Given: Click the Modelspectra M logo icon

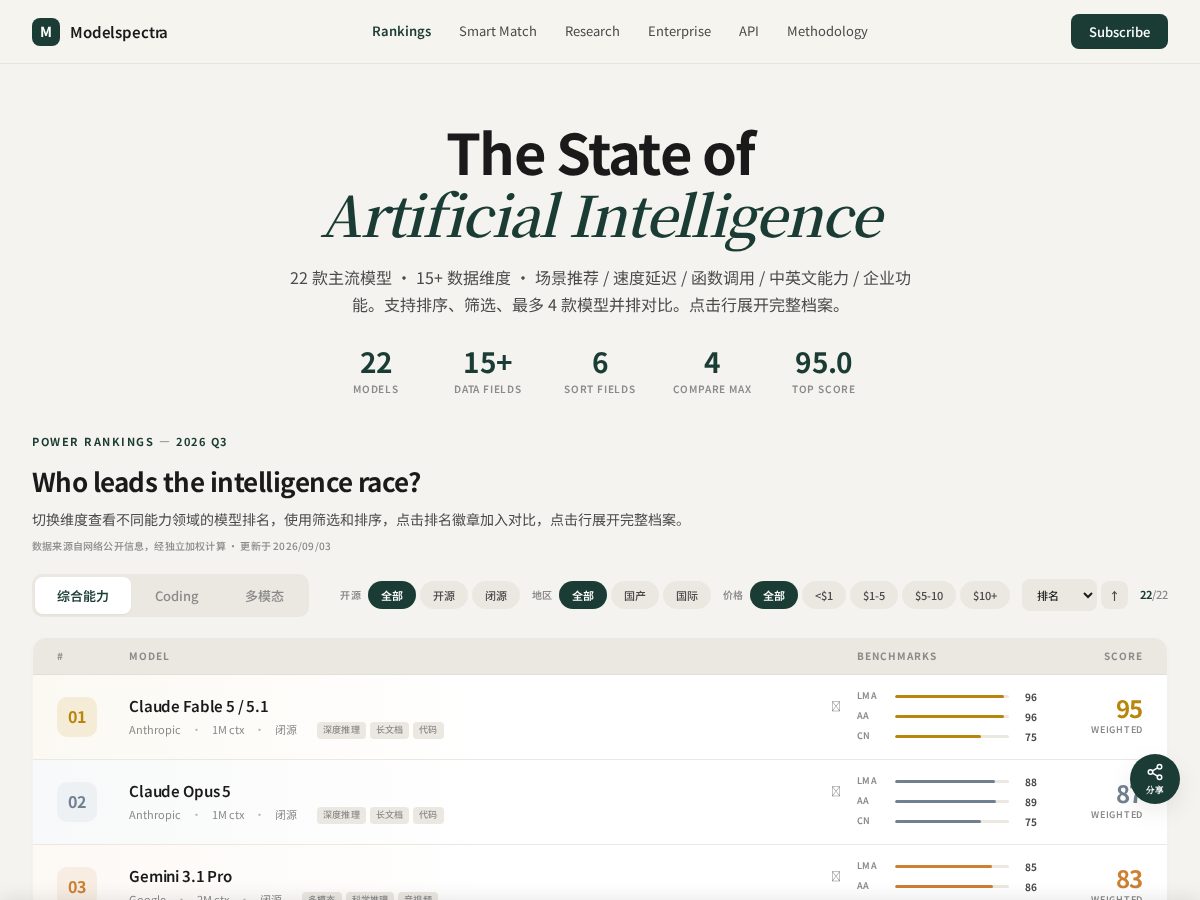Looking at the screenshot, I should pos(46,32).
